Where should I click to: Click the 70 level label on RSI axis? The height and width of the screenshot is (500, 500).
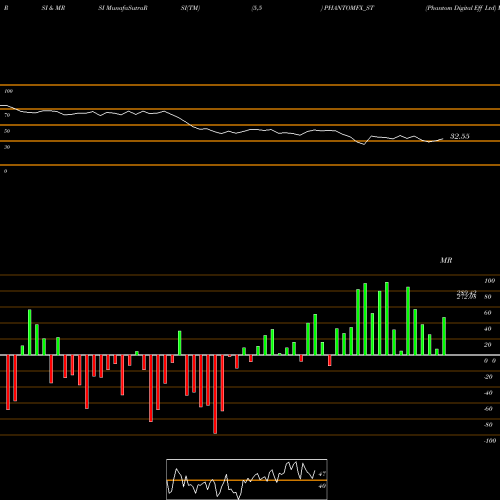[7, 115]
